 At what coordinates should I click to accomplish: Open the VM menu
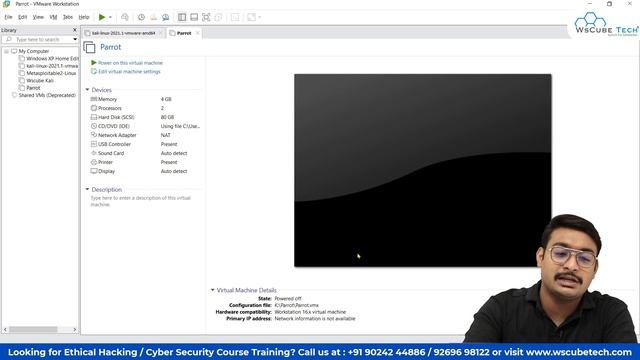[53, 17]
